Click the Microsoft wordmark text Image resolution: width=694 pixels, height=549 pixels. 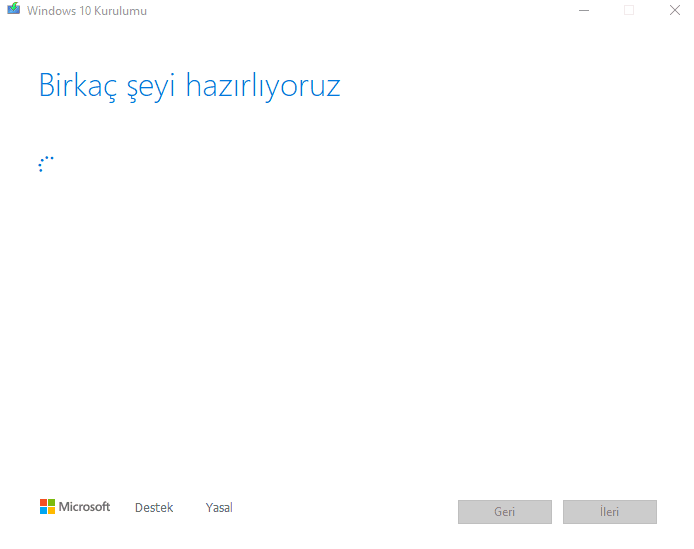pos(84,507)
